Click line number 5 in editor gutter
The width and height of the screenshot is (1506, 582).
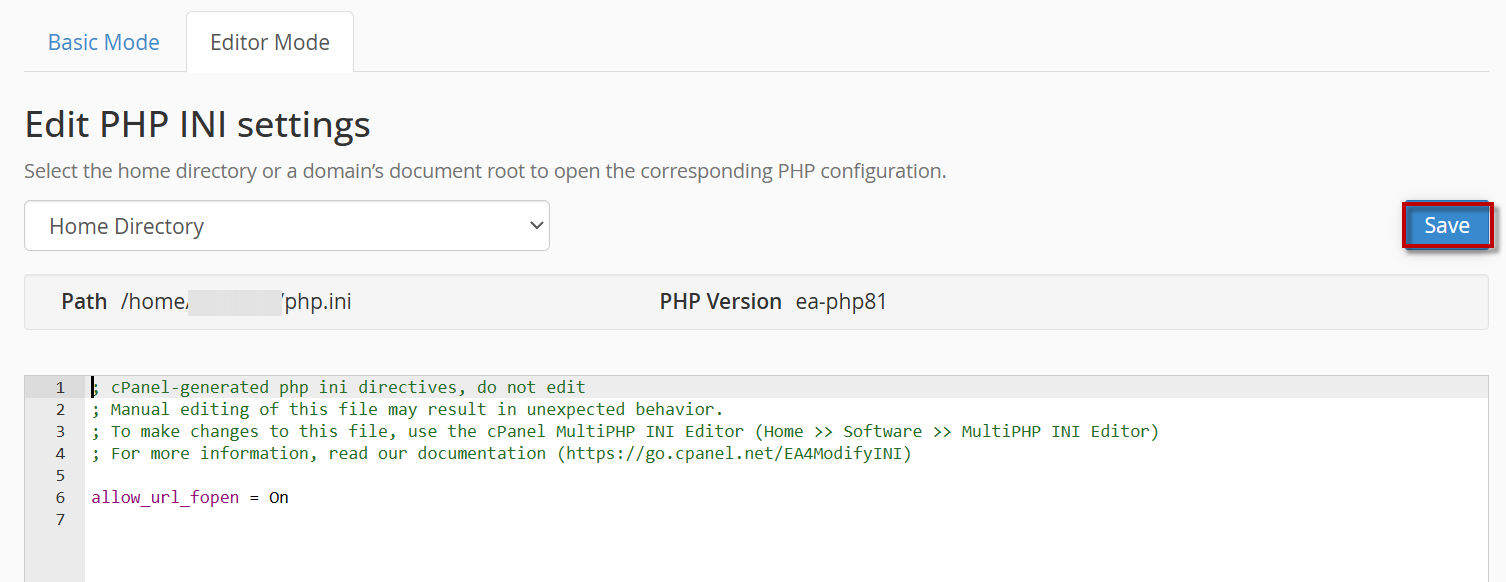pos(60,475)
